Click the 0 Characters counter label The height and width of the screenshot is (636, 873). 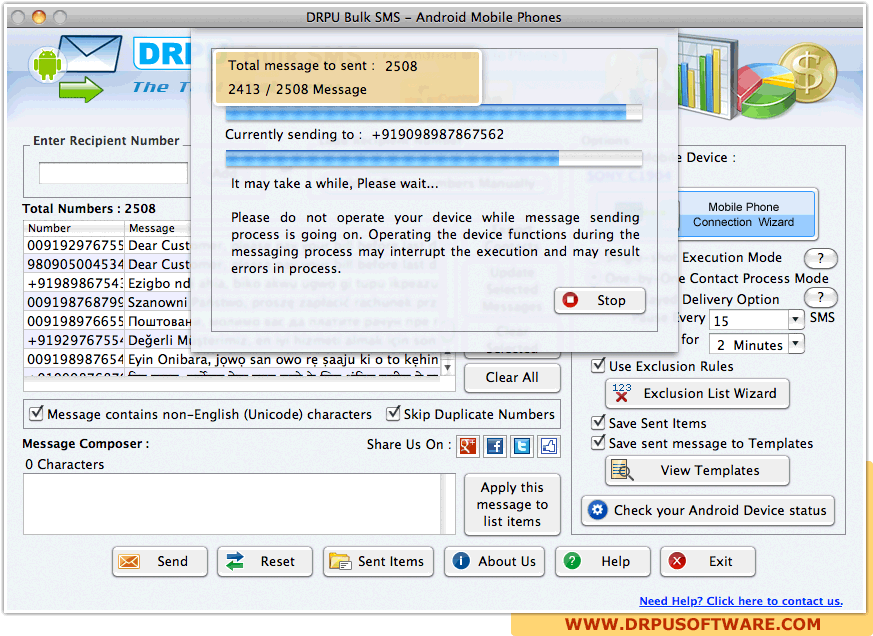(x=65, y=464)
